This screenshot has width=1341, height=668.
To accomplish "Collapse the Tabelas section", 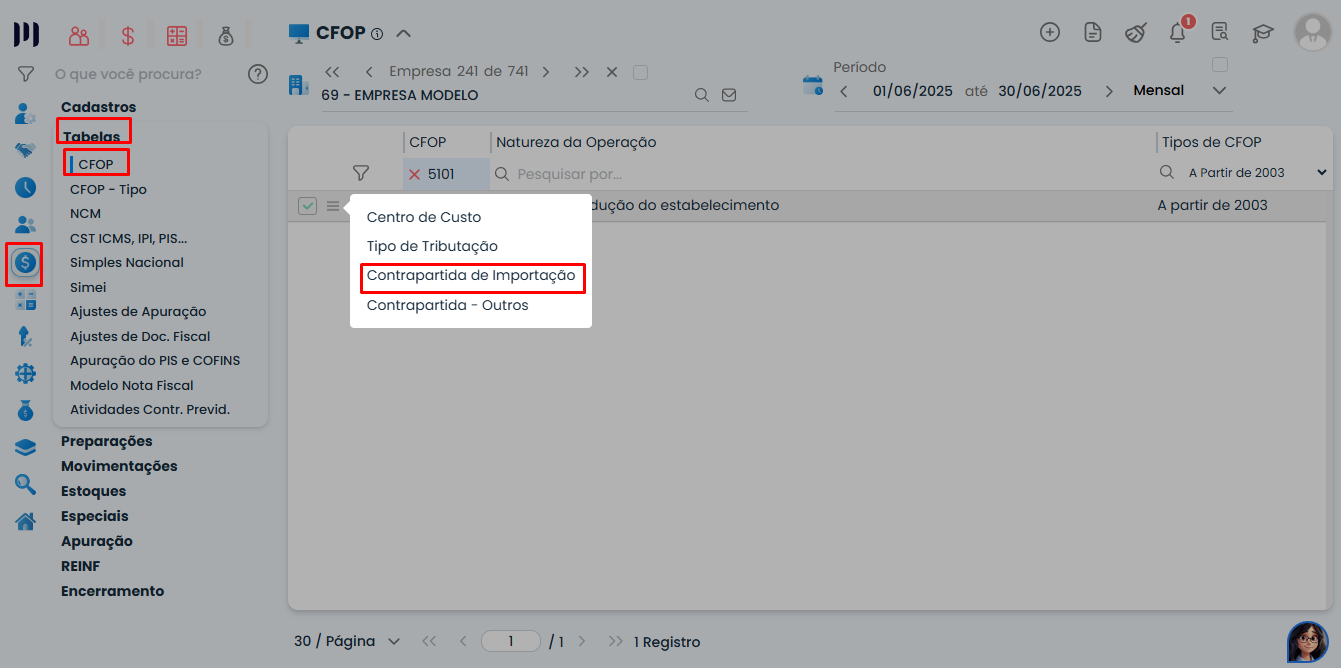I will pyautogui.click(x=91, y=137).
